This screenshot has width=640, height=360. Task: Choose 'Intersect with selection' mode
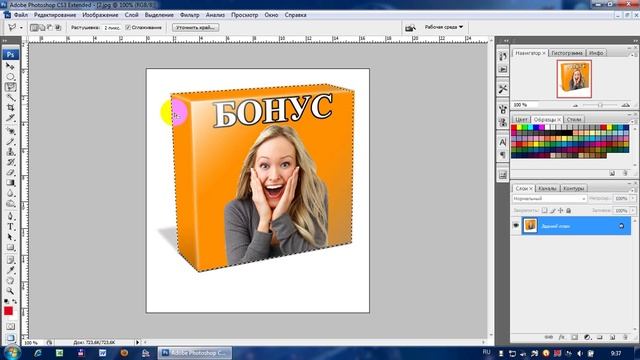[58, 27]
